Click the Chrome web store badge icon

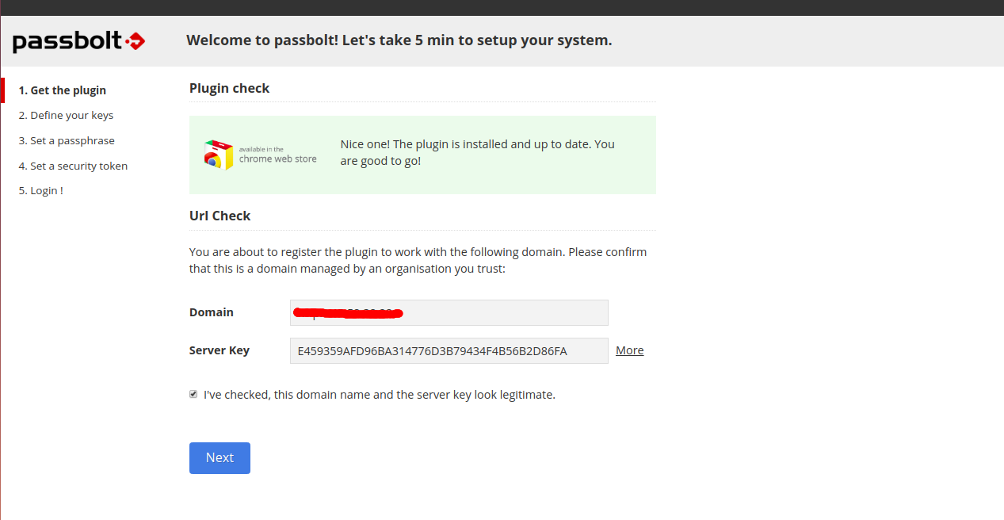coord(219,154)
